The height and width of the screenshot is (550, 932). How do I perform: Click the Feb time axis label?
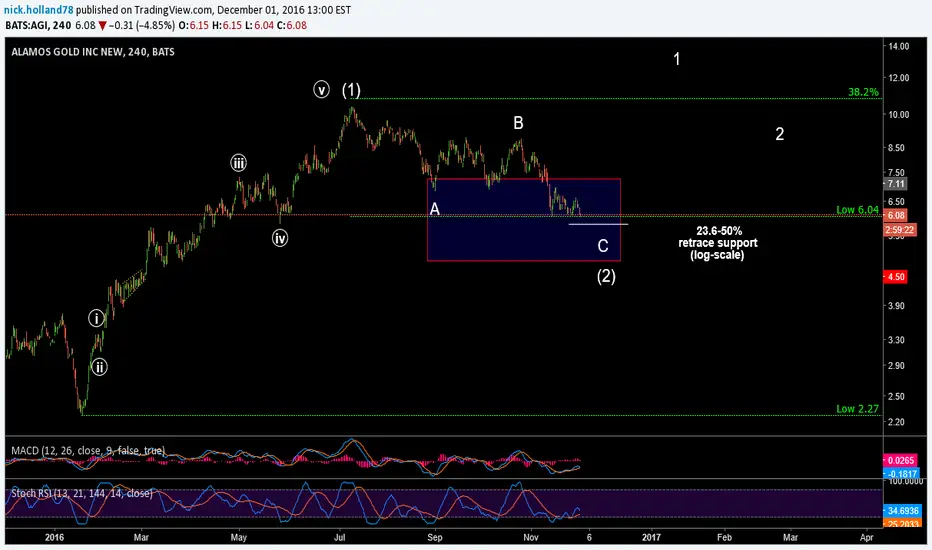click(724, 537)
